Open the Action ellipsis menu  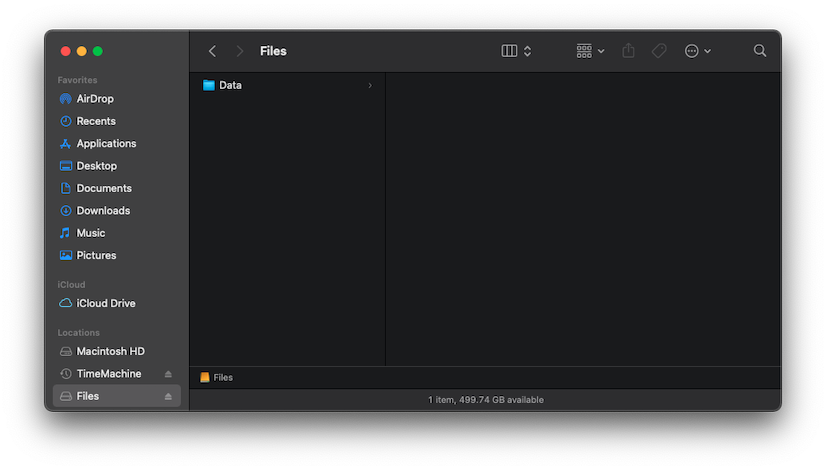click(x=697, y=51)
